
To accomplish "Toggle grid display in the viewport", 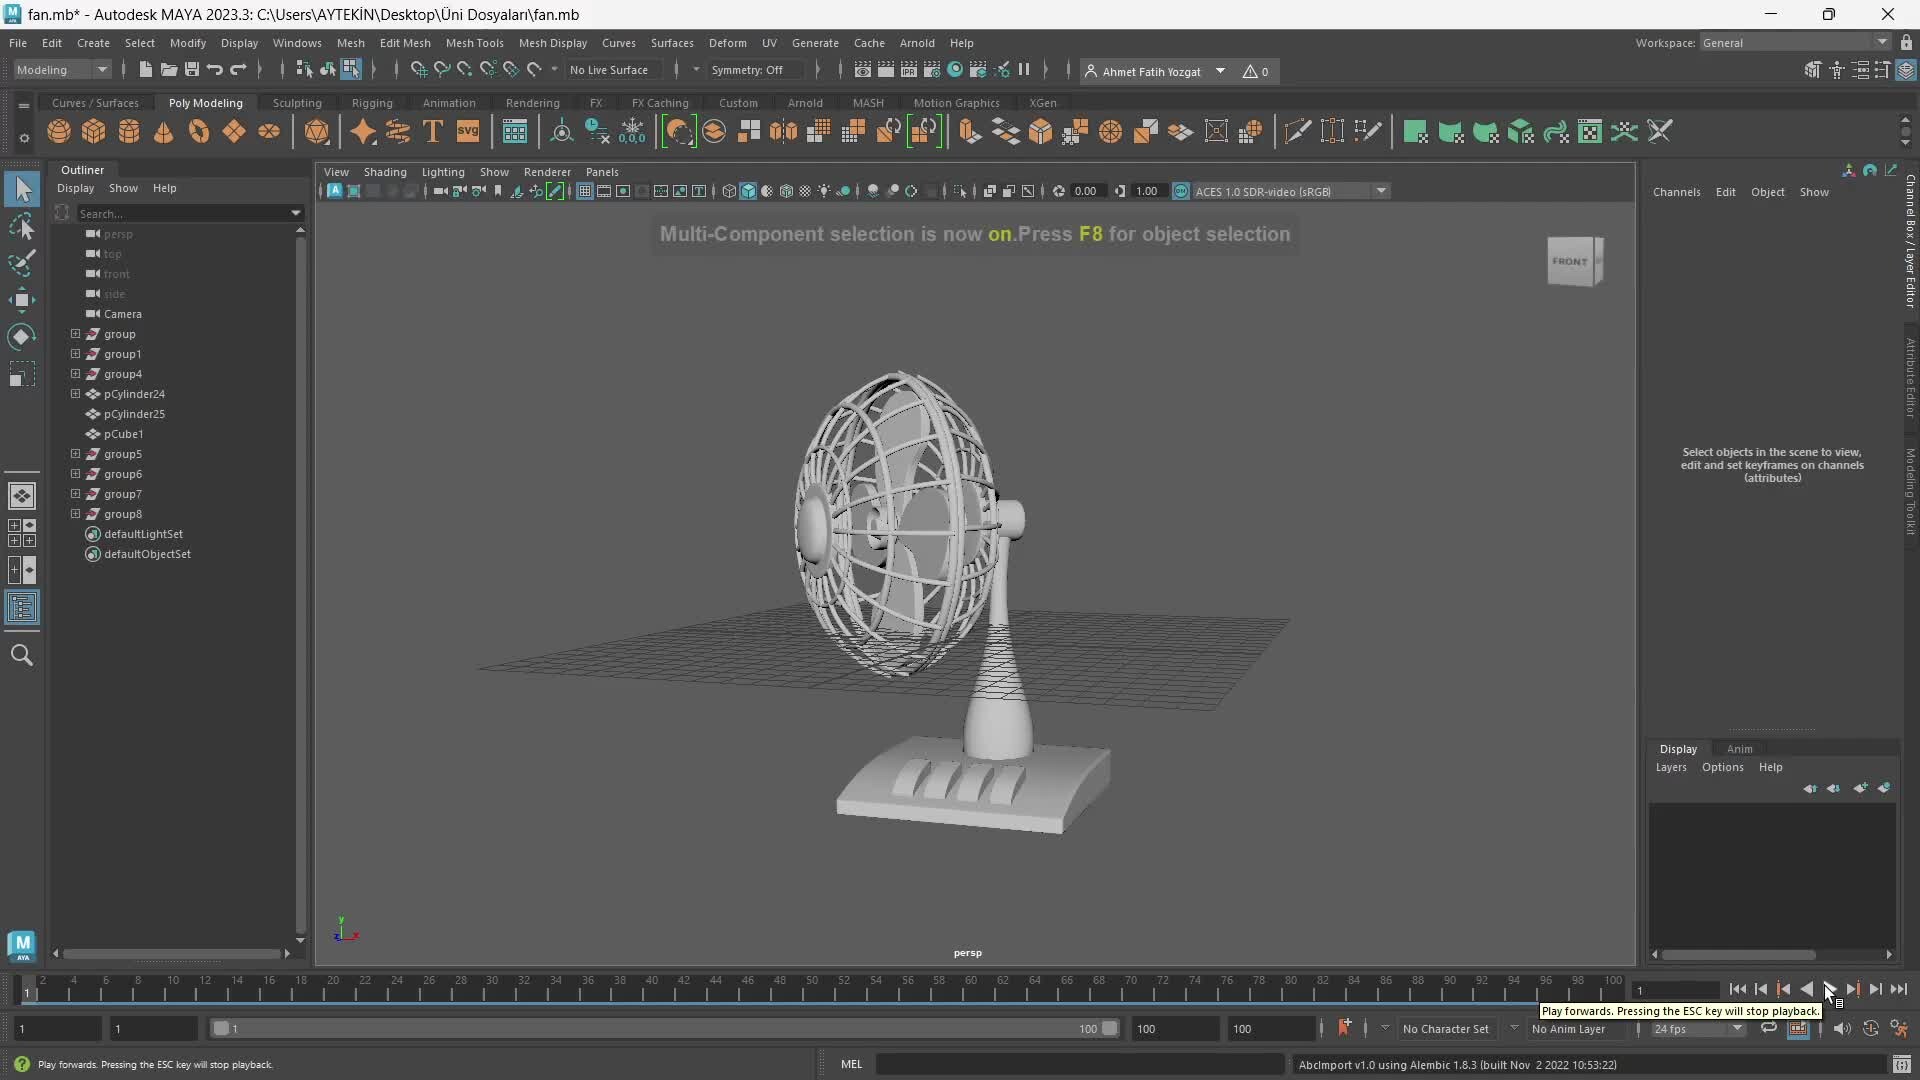I will click(585, 191).
